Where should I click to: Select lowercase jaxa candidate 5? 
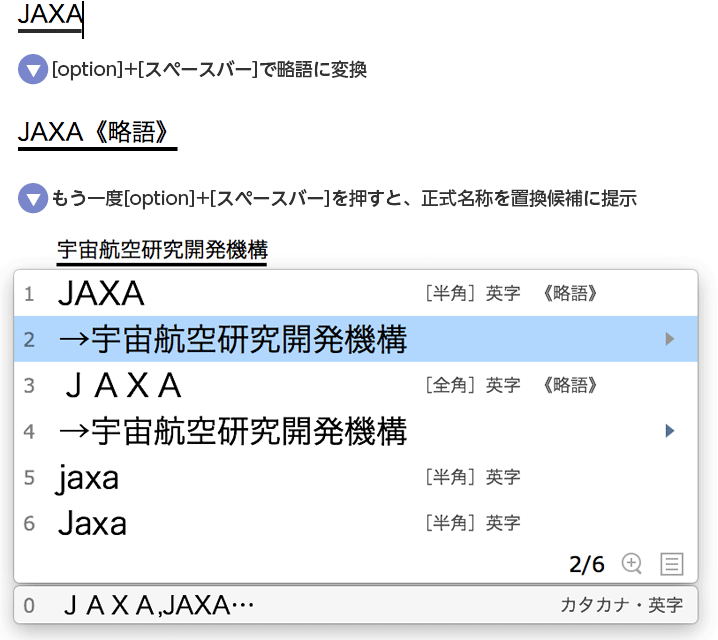coord(356,477)
